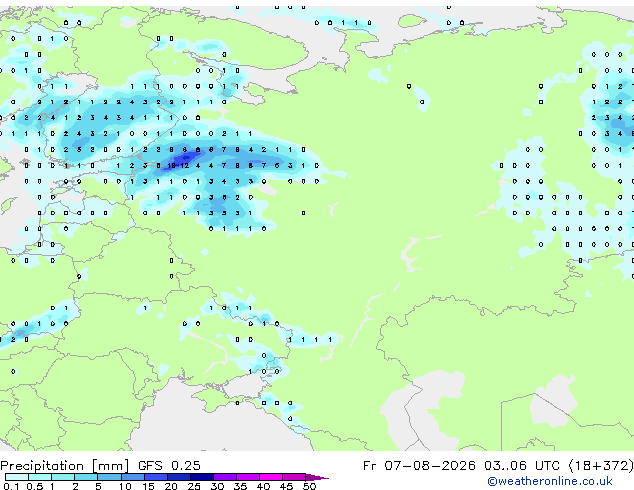Click the 0.1–0.5 mm legend swatch
634x490 pixels.
[x=17, y=477]
